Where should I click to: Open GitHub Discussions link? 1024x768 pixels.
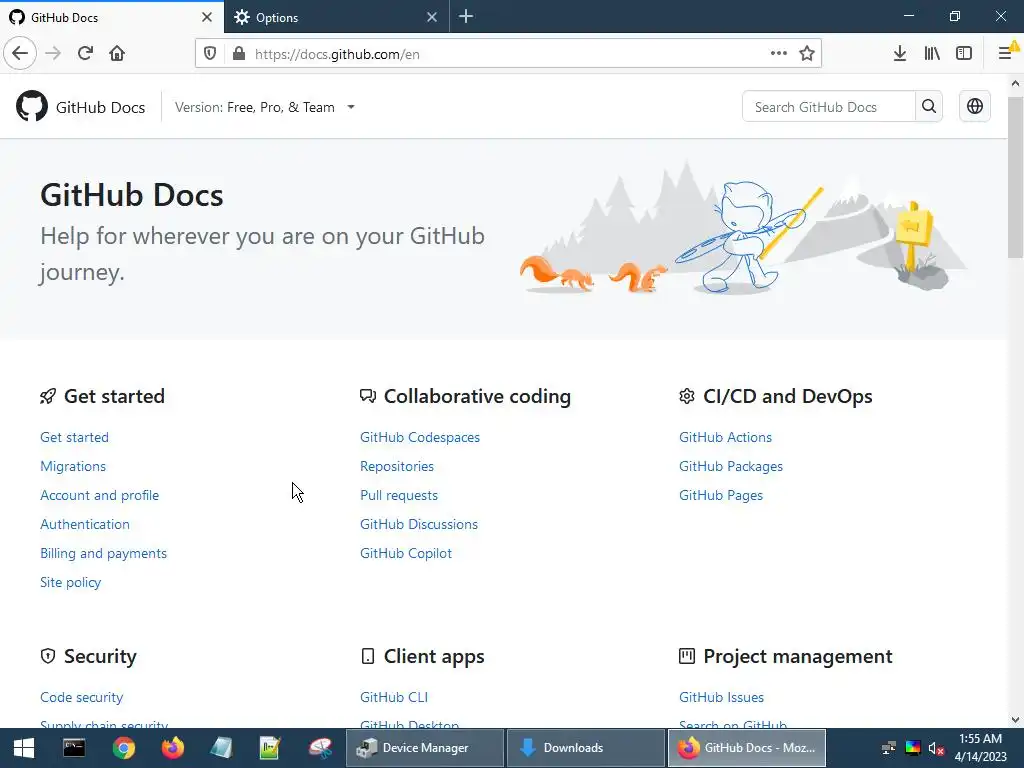pyautogui.click(x=419, y=524)
